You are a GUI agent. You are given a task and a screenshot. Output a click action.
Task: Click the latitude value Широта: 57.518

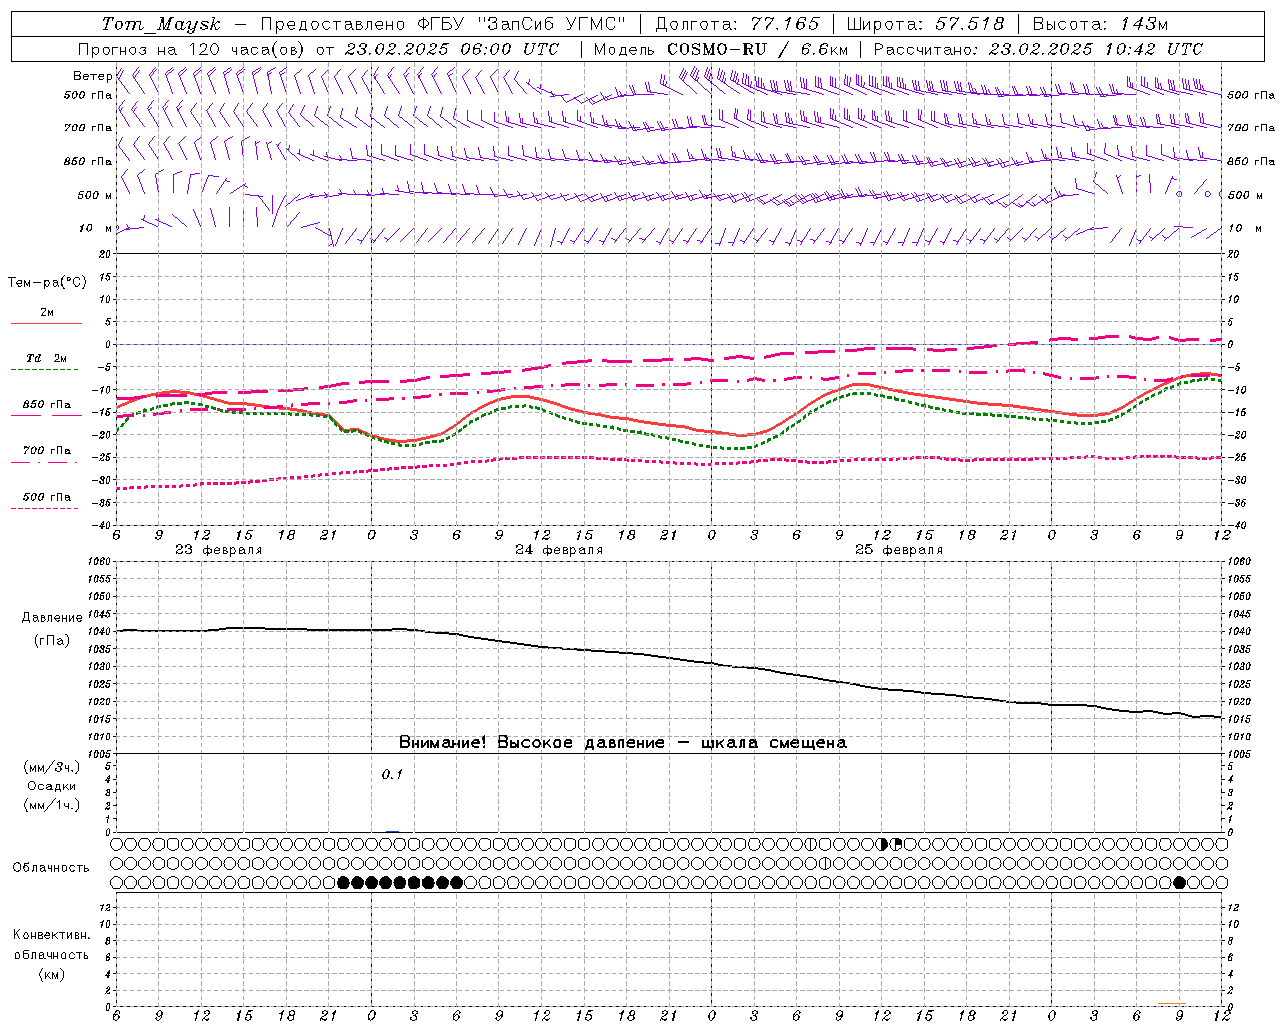click(925, 24)
